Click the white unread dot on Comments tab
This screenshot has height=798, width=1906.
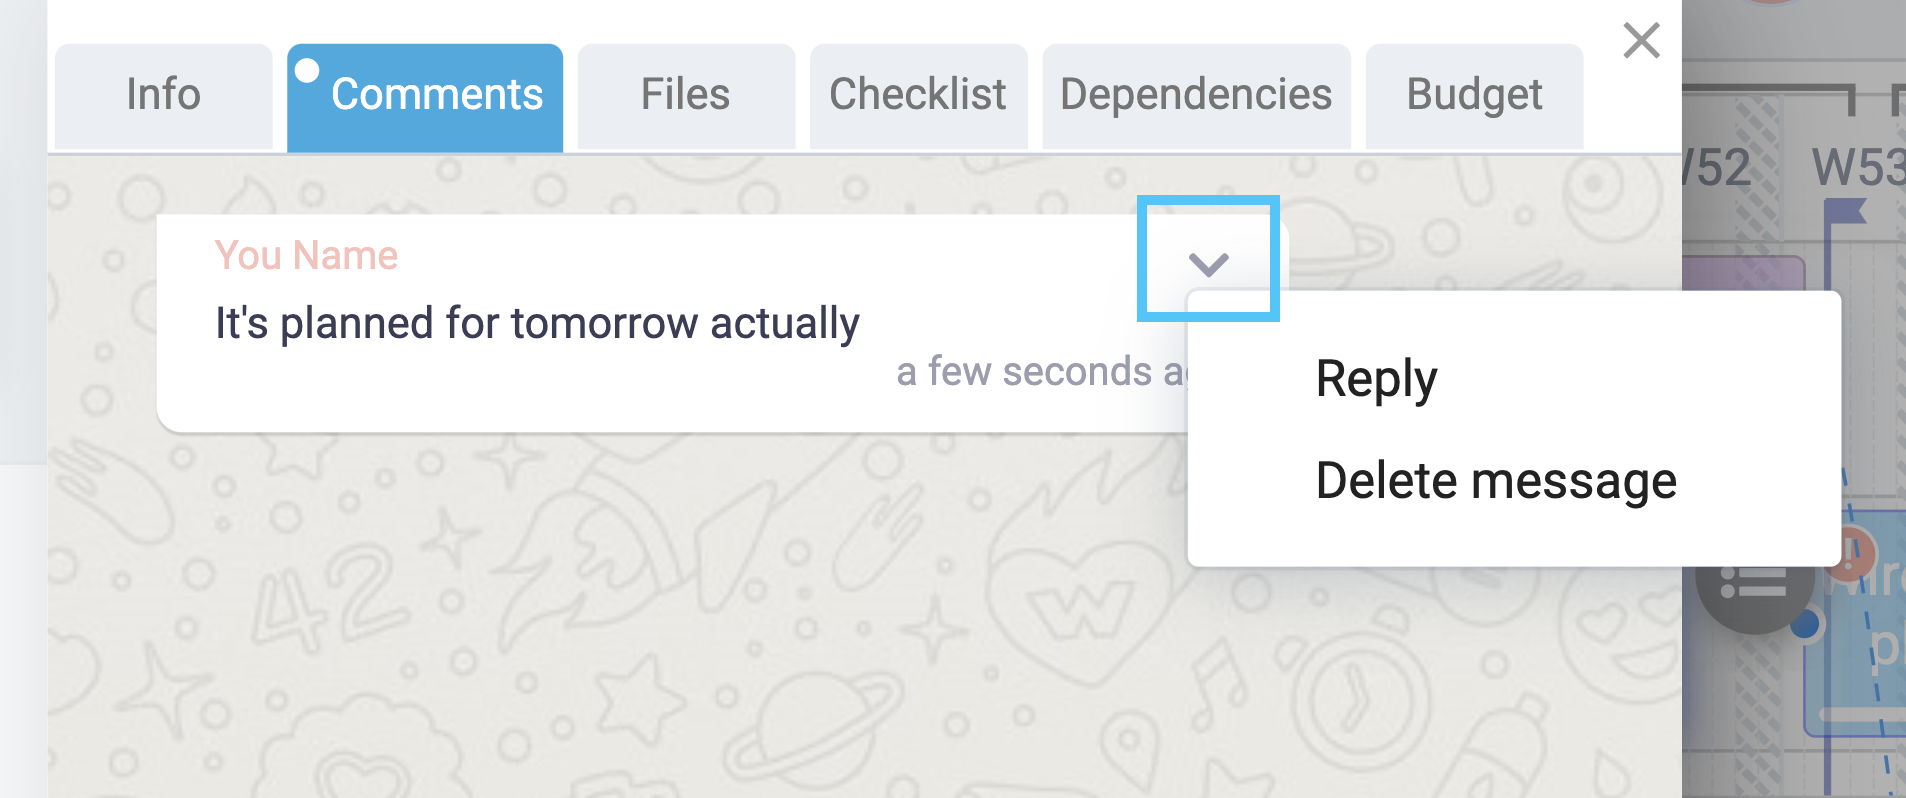(x=307, y=70)
